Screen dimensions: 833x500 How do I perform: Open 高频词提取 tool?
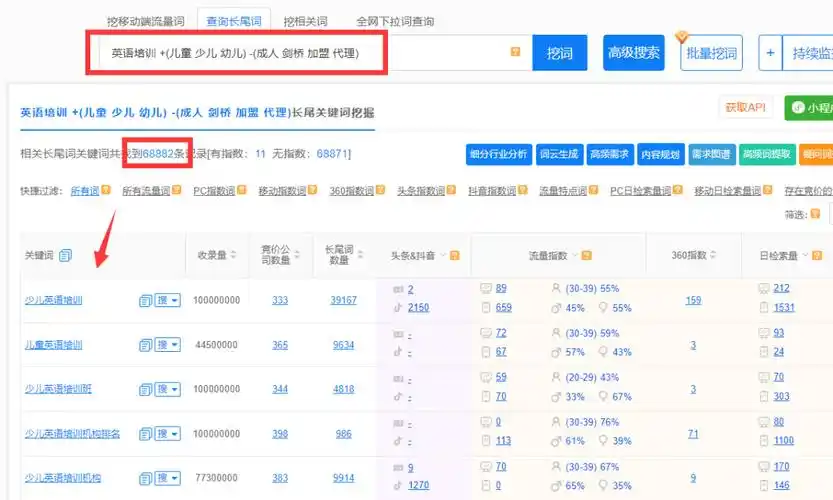pyautogui.click(x=767, y=154)
